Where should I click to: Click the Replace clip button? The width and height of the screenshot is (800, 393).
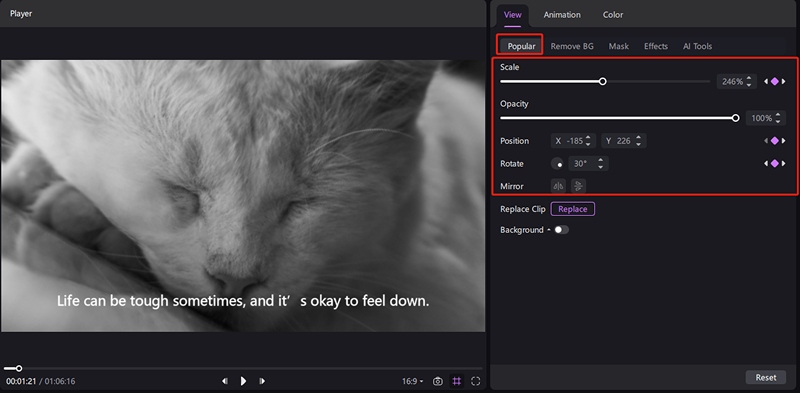pyautogui.click(x=572, y=209)
